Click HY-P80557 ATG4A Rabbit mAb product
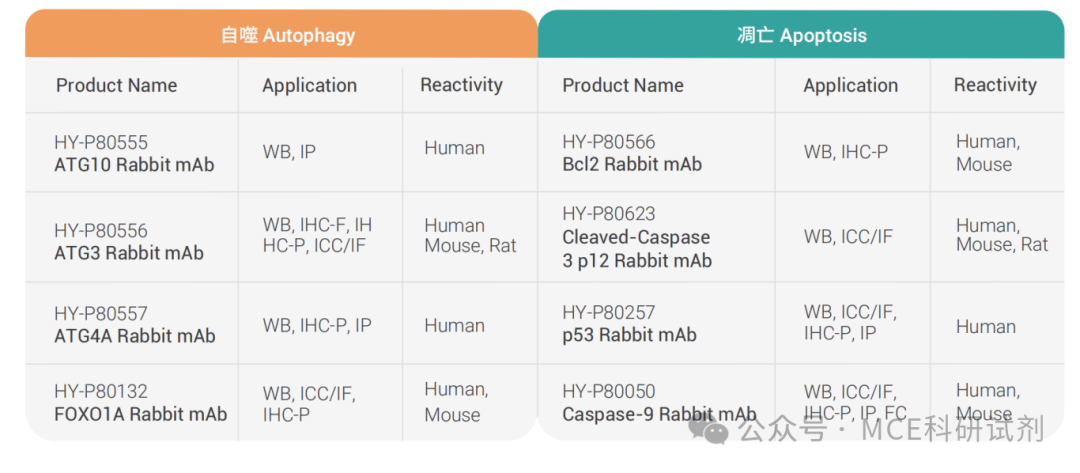Screen dimensions: 1080x473 coord(135,325)
